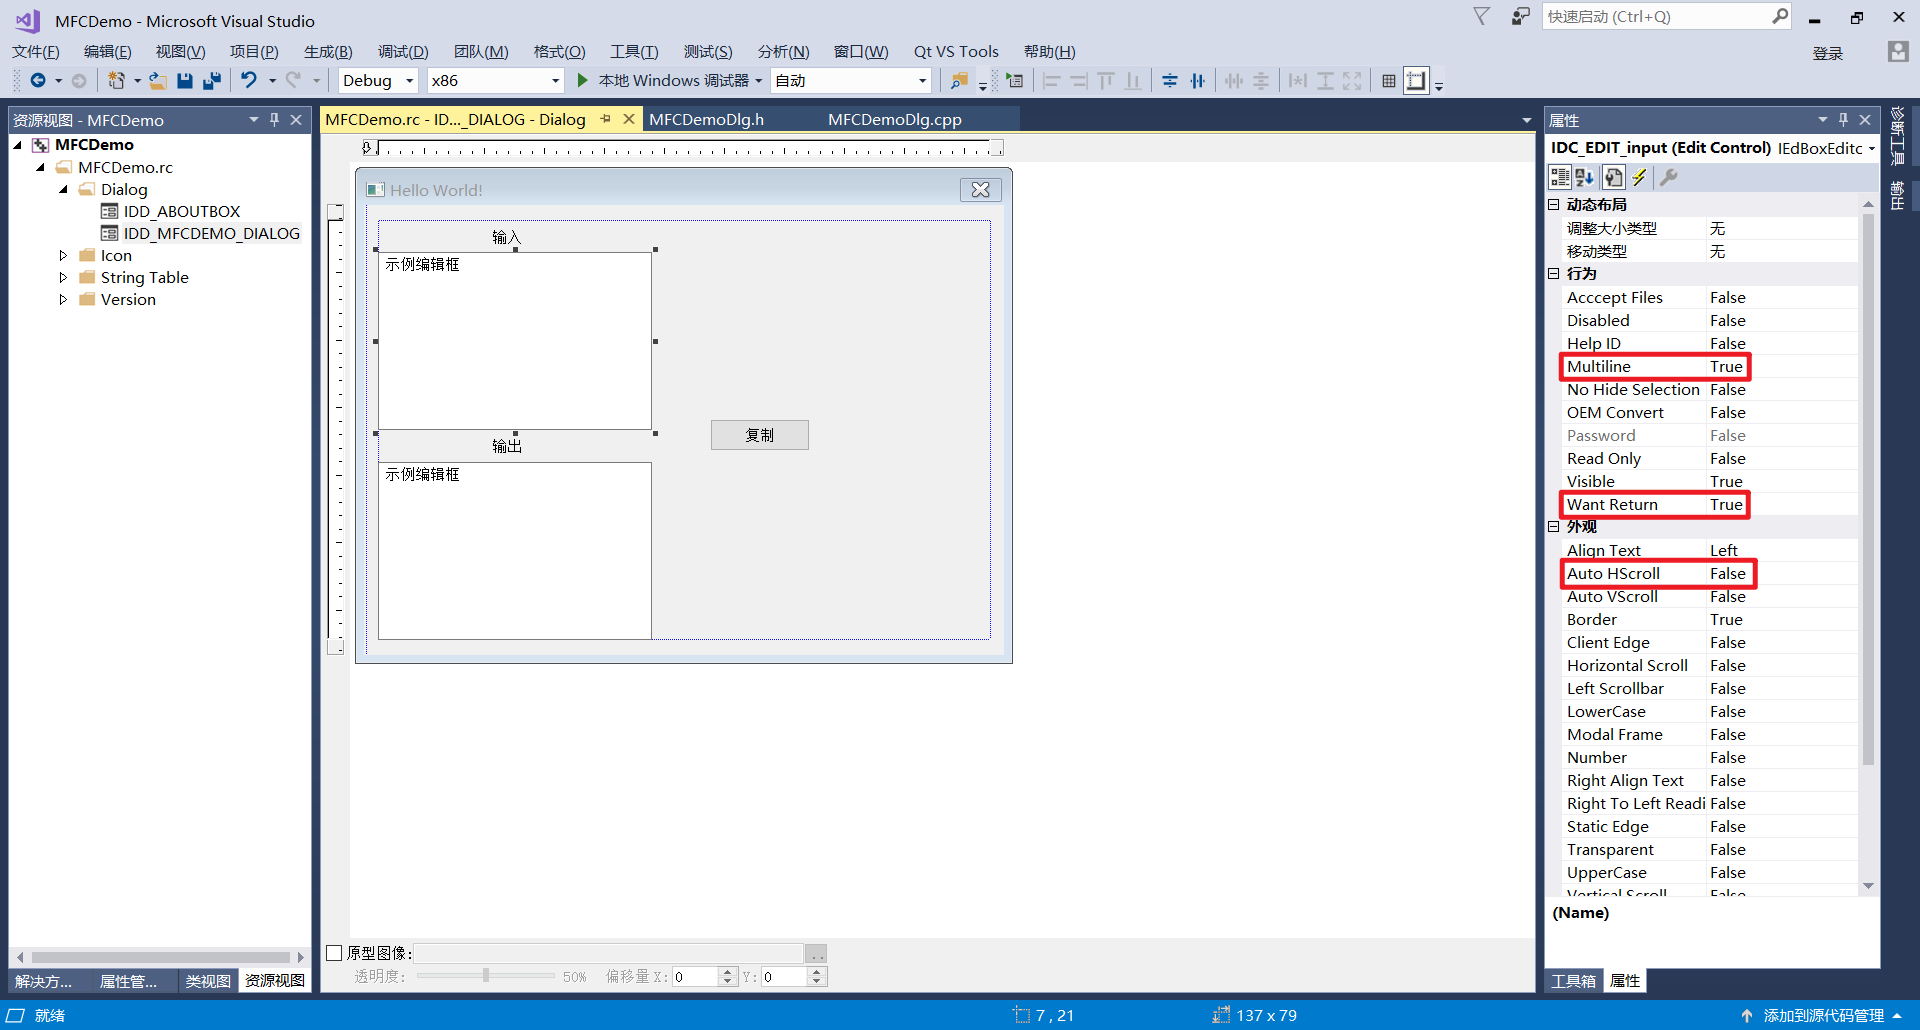Check the 原型图像 checkbox below the dialog editor

coord(335,953)
